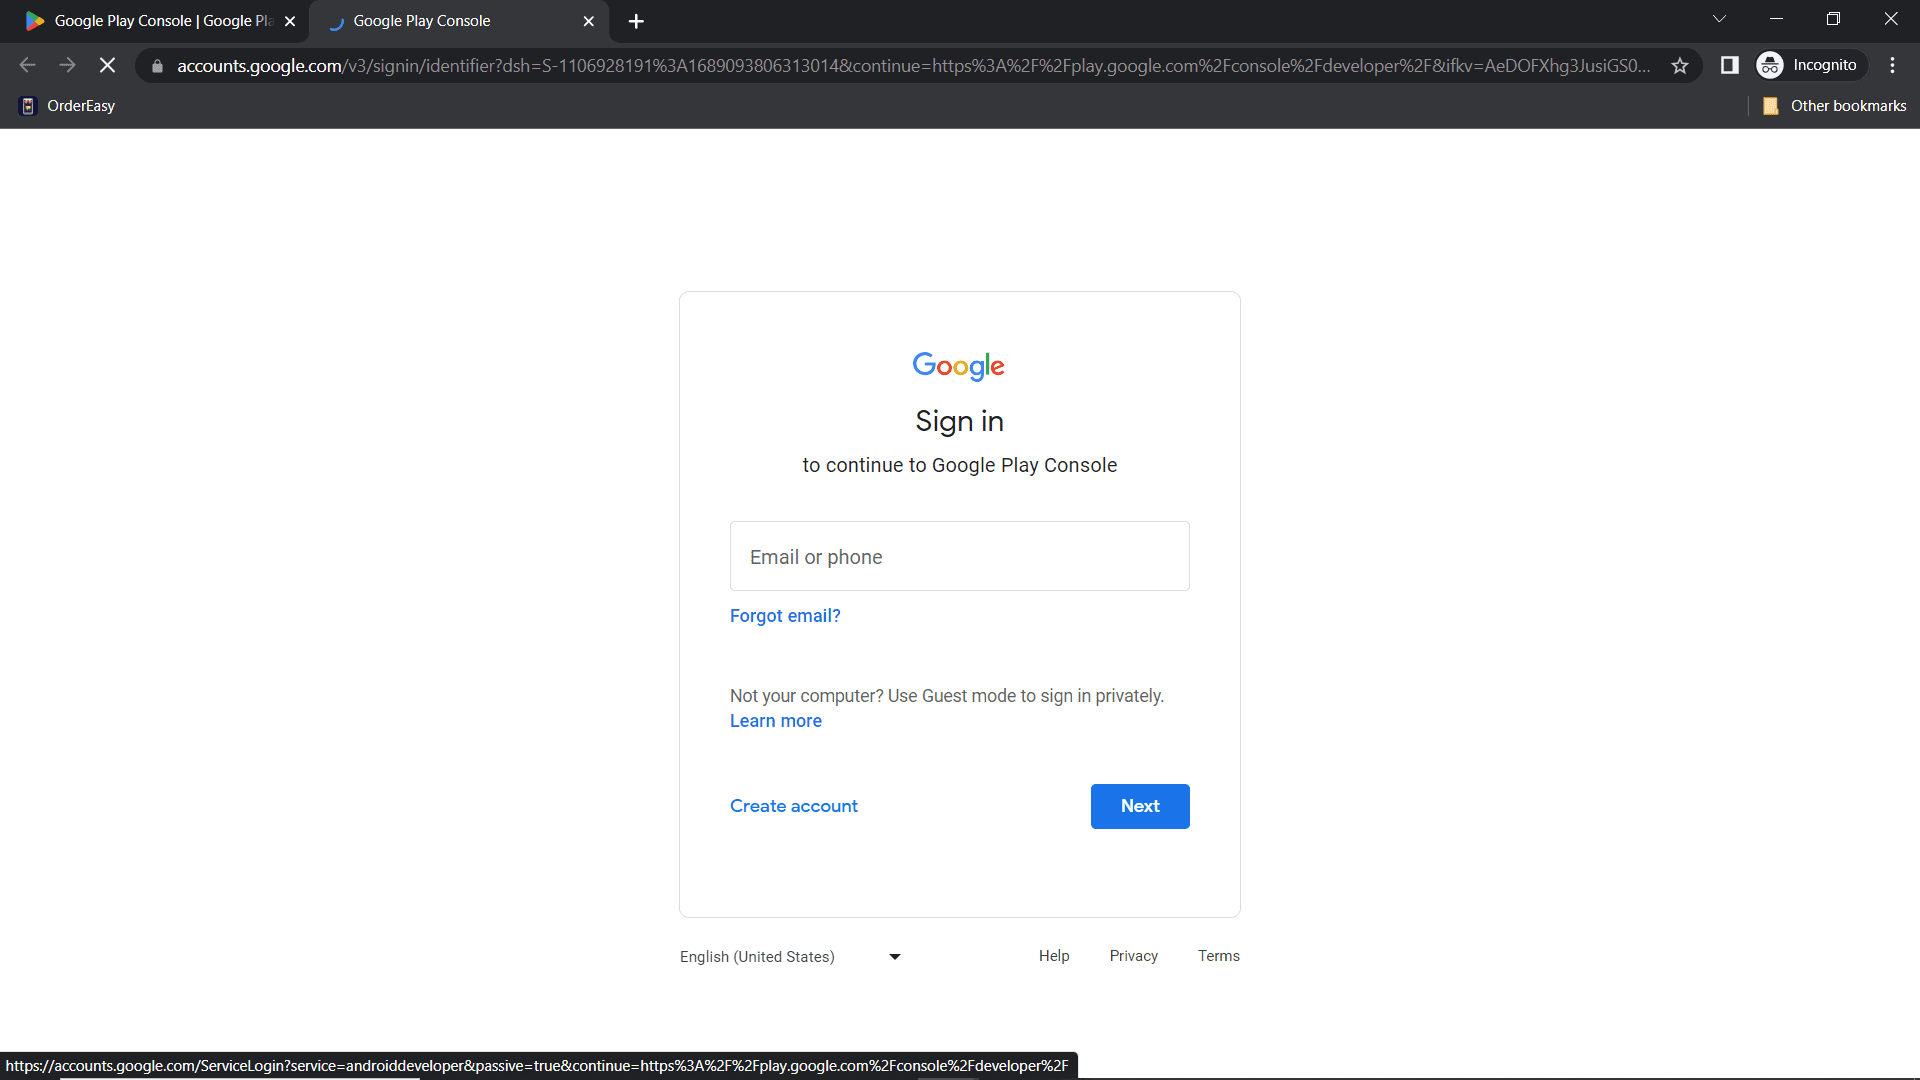Image resolution: width=1920 pixels, height=1080 pixels.
Task: Switch to first Google Play Console tab
Action: (150, 21)
